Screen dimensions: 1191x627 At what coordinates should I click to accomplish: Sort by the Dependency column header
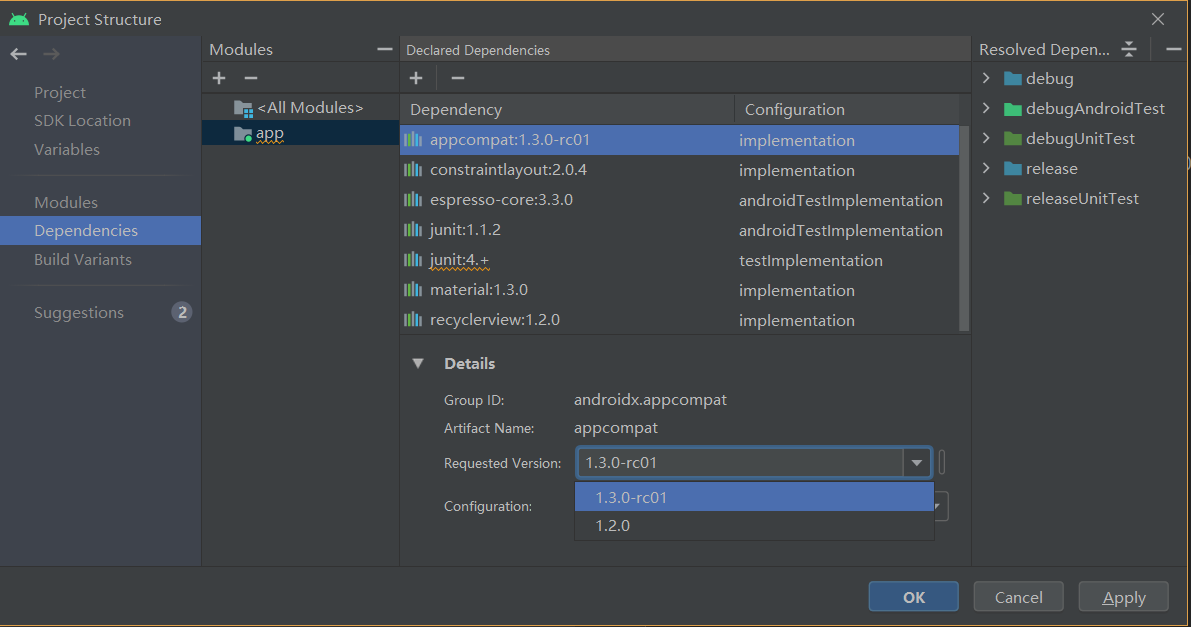pos(567,109)
